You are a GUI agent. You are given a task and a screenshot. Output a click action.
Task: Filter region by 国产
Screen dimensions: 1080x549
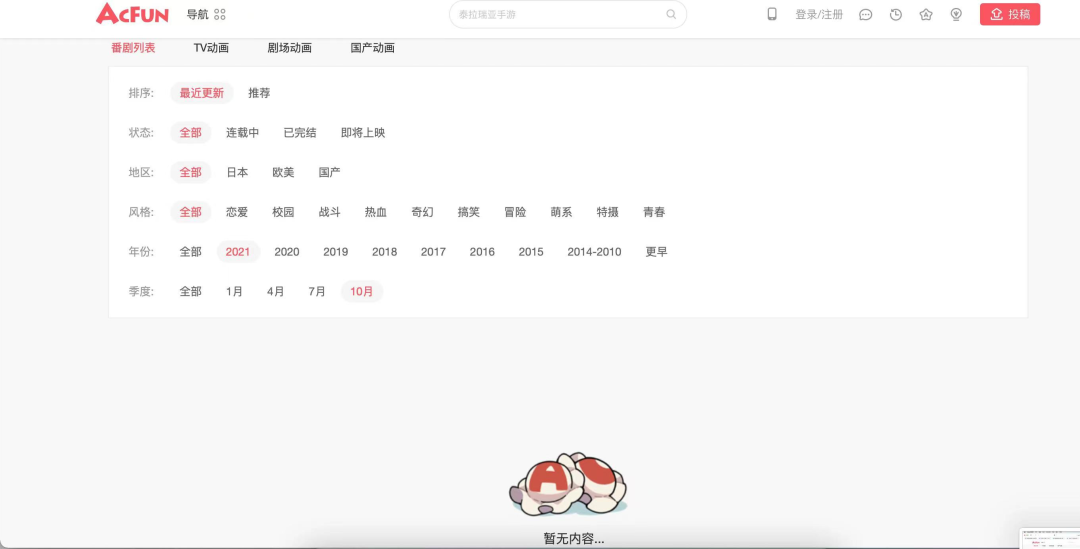click(329, 172)
